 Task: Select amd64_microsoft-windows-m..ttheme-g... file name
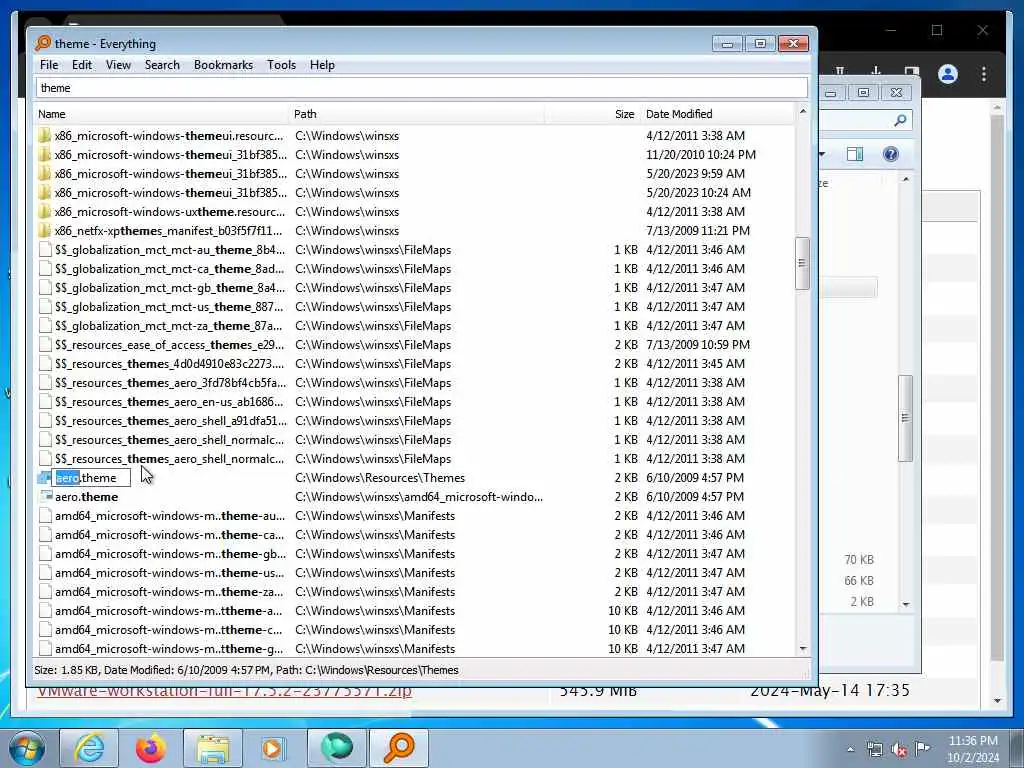tap(169, 648)
